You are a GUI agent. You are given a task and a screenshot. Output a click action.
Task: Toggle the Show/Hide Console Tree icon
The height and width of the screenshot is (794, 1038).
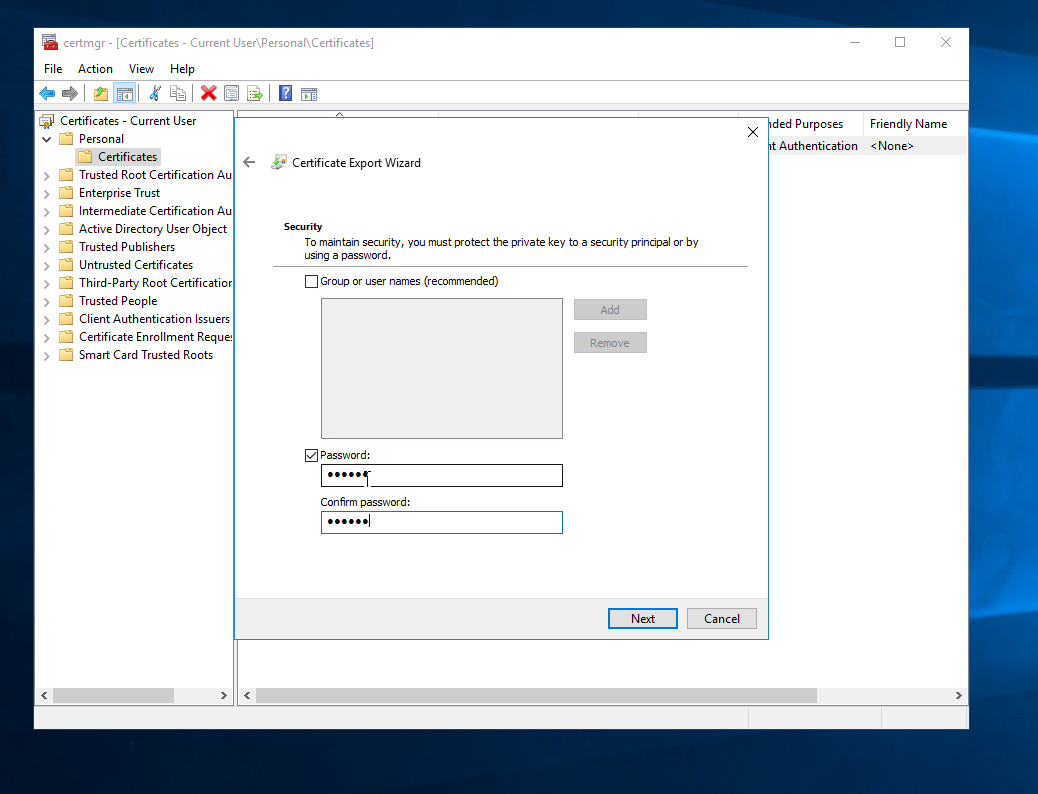pos(124,93)
